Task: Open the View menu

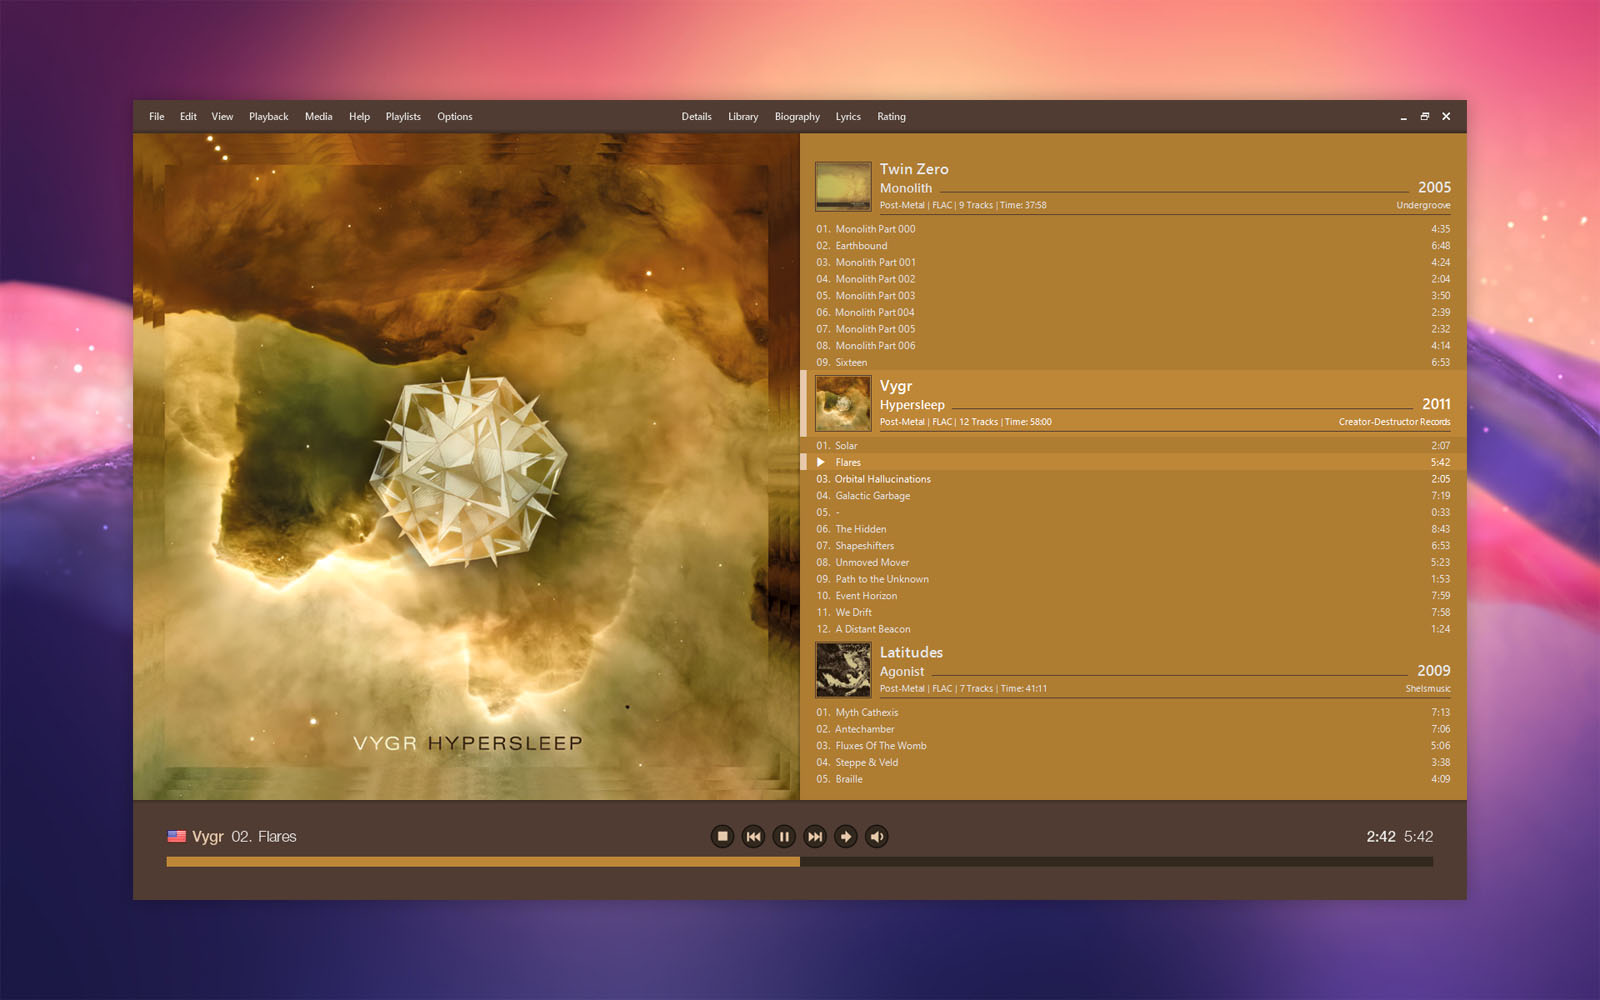Action: click(x=222, y=116)
